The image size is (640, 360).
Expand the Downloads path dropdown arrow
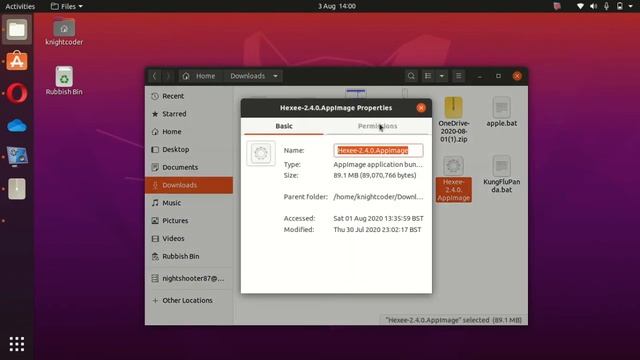pyautogui.click(x=276, y=76)
